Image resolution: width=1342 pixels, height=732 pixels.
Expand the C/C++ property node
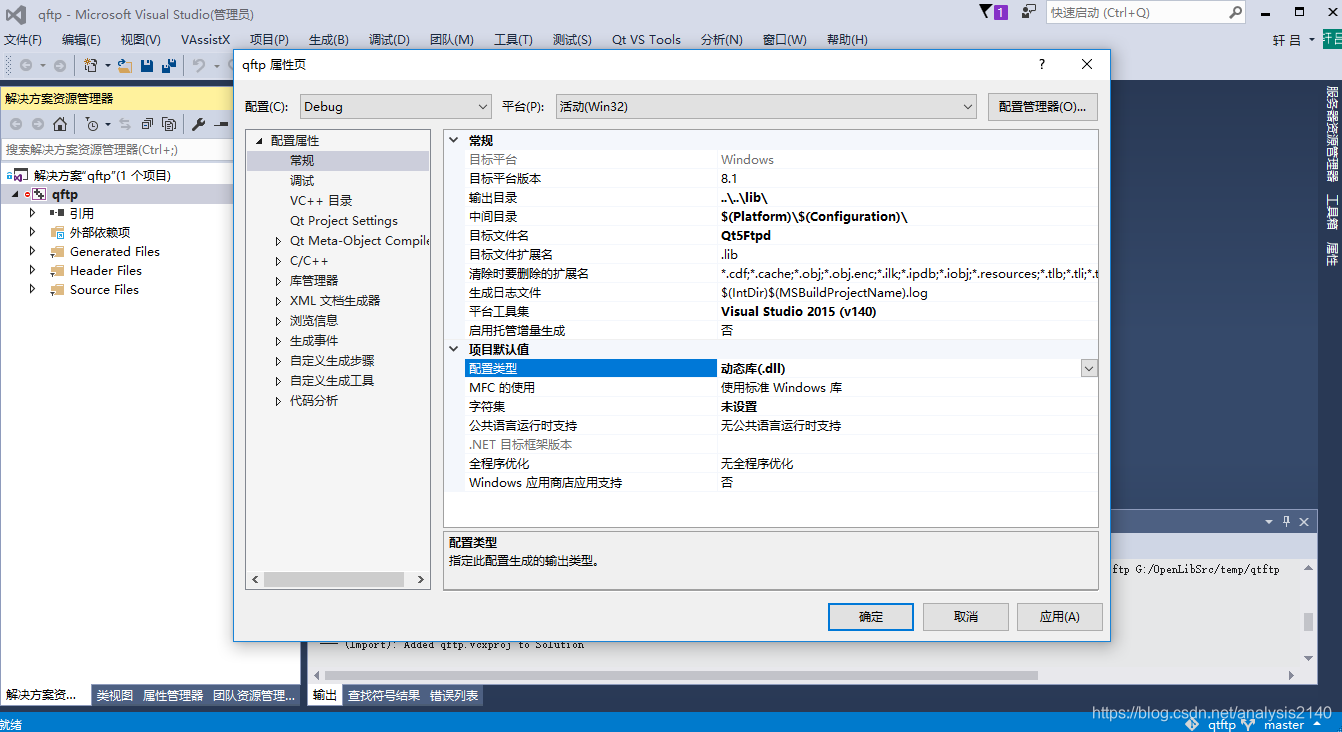[x=279, y=260]
